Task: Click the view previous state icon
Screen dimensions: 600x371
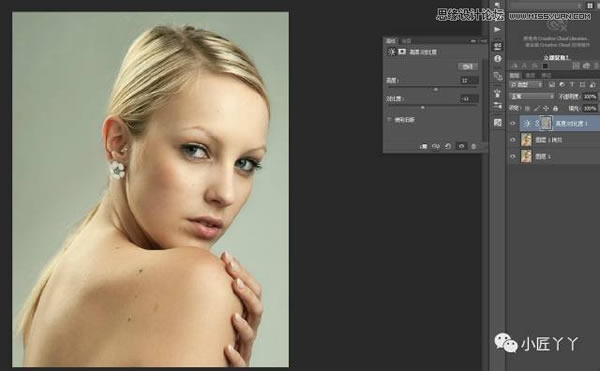Action: tap(436, 146)
